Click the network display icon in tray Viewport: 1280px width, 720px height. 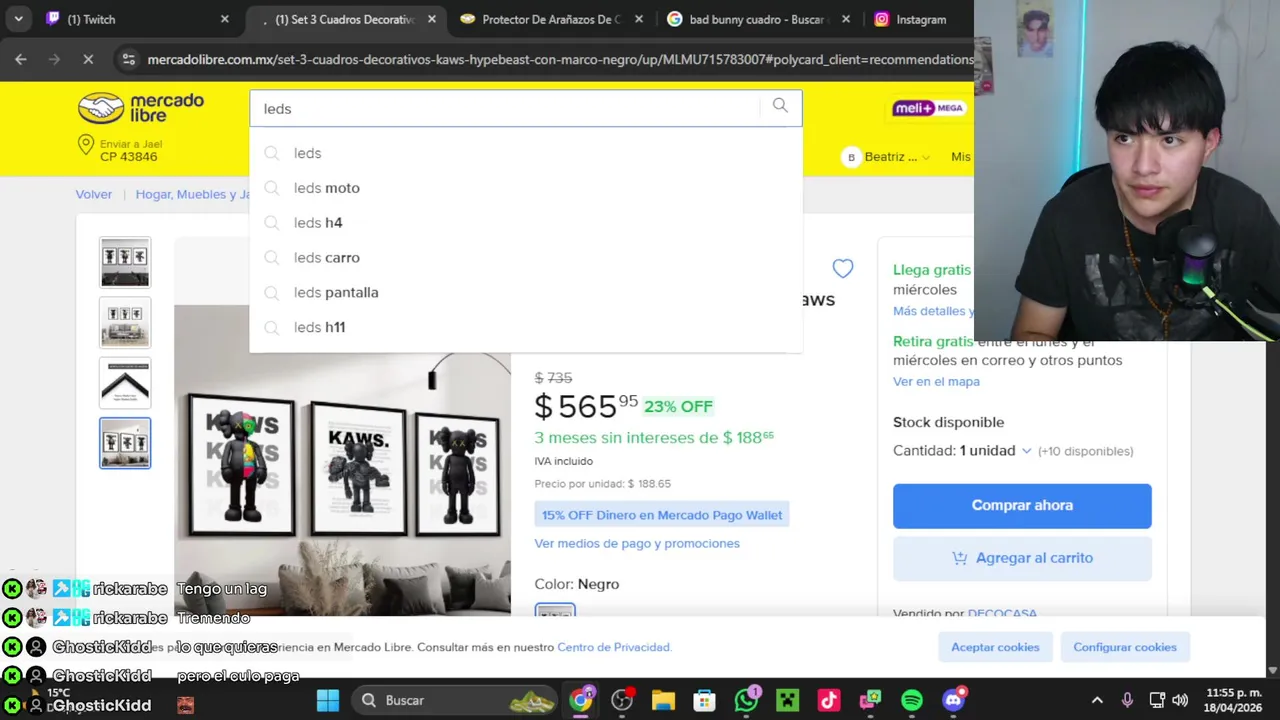pos(1157,700)
